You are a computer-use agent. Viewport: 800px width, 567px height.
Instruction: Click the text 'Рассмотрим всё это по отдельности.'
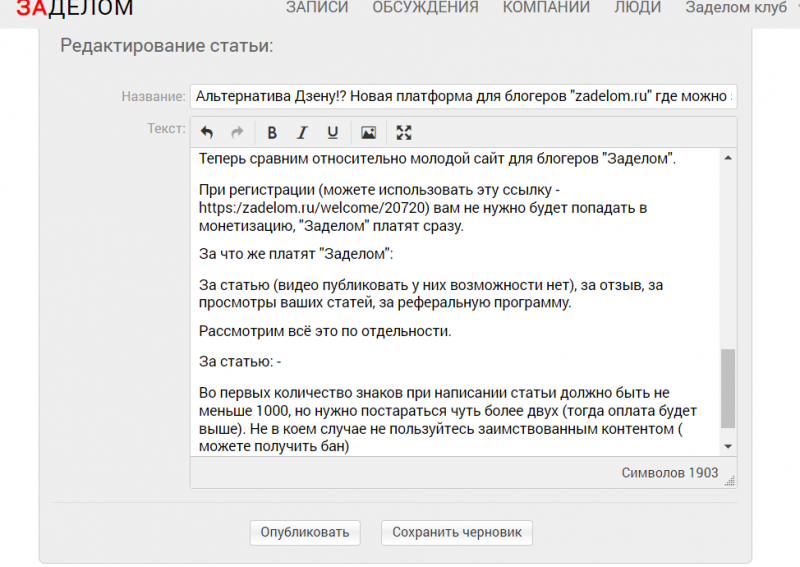[x=325, y=331]
